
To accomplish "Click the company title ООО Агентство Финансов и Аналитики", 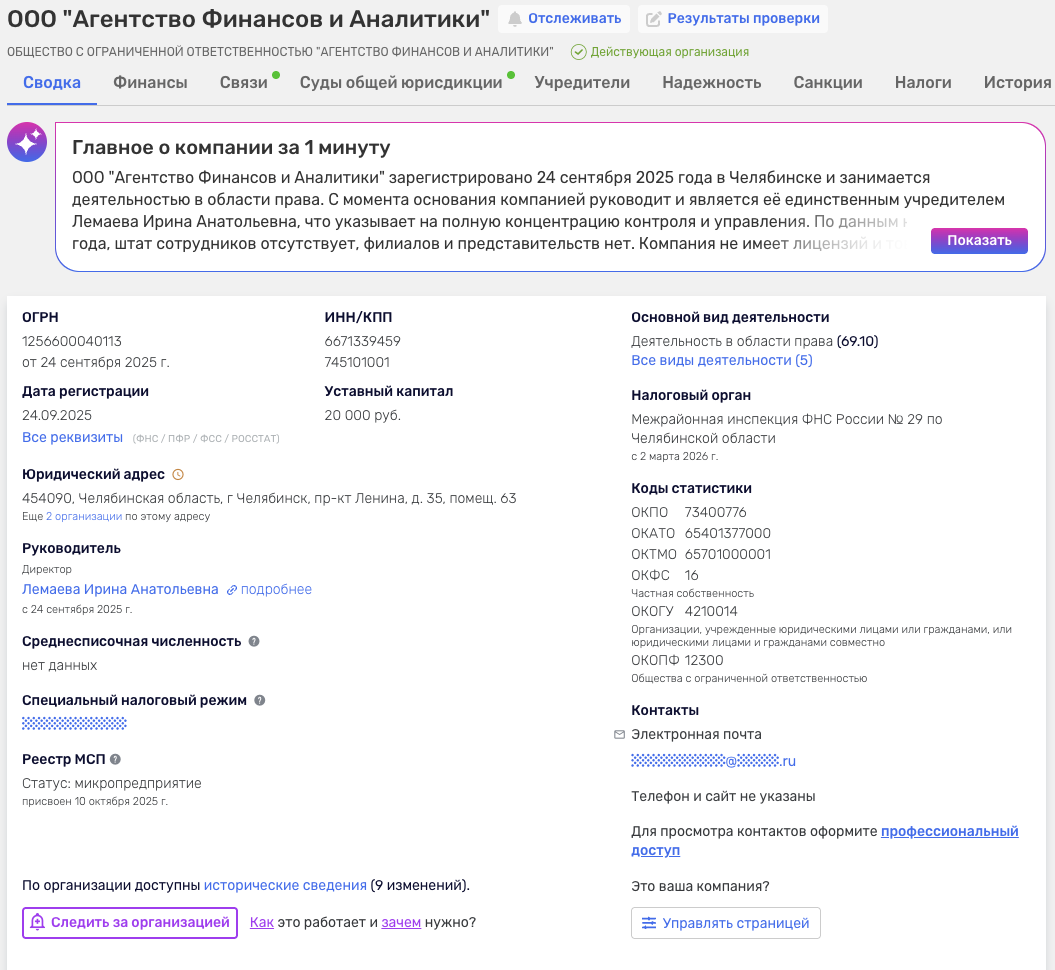I will [x=248, y=19].
